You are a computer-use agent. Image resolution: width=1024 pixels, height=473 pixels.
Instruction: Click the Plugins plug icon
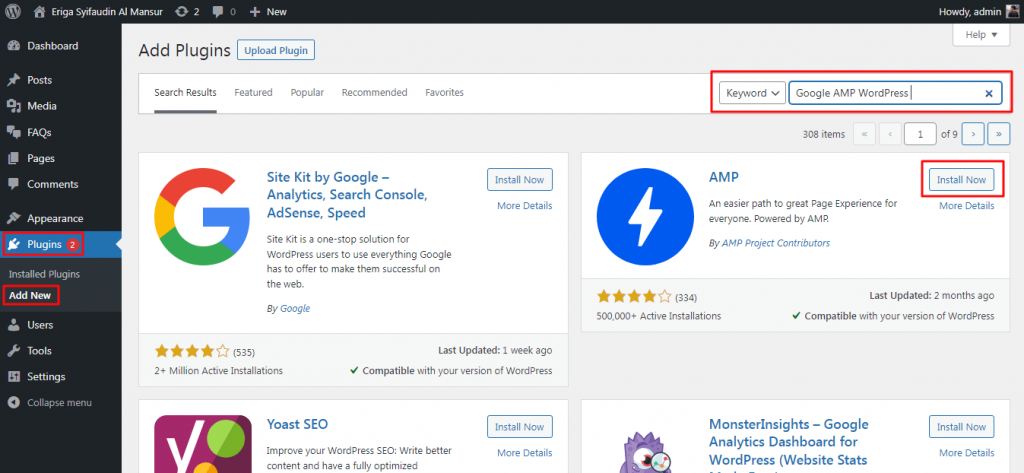coord(13,244)
